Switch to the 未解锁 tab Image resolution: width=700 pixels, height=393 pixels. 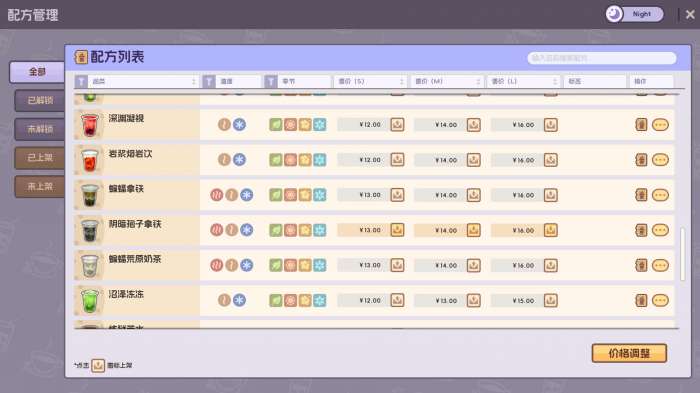[40, 129]
